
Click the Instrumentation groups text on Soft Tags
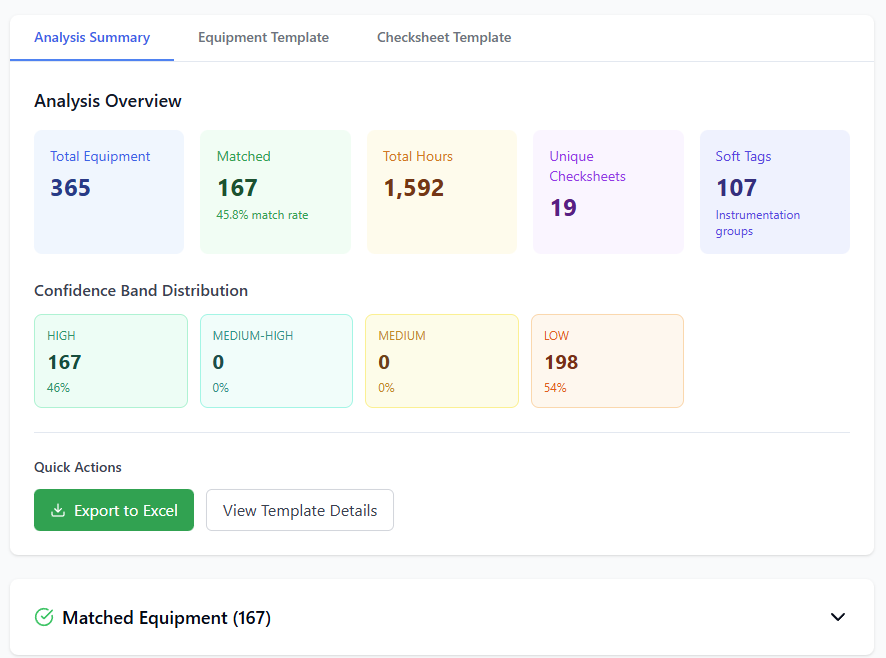tap(757, 222)
